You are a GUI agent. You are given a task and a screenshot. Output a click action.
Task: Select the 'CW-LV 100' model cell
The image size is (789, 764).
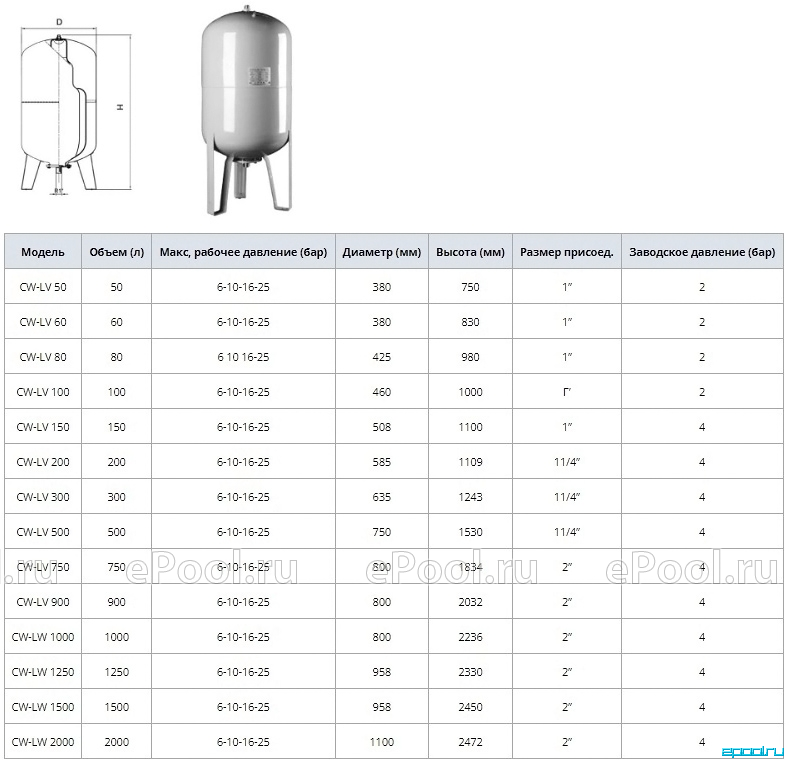[x=43, y=392]
